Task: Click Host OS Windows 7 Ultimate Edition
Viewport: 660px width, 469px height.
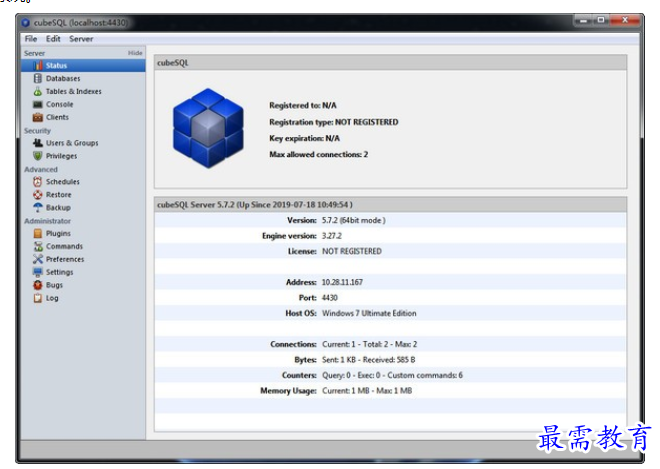Action: pyautogui.click(x=369, y=313)
